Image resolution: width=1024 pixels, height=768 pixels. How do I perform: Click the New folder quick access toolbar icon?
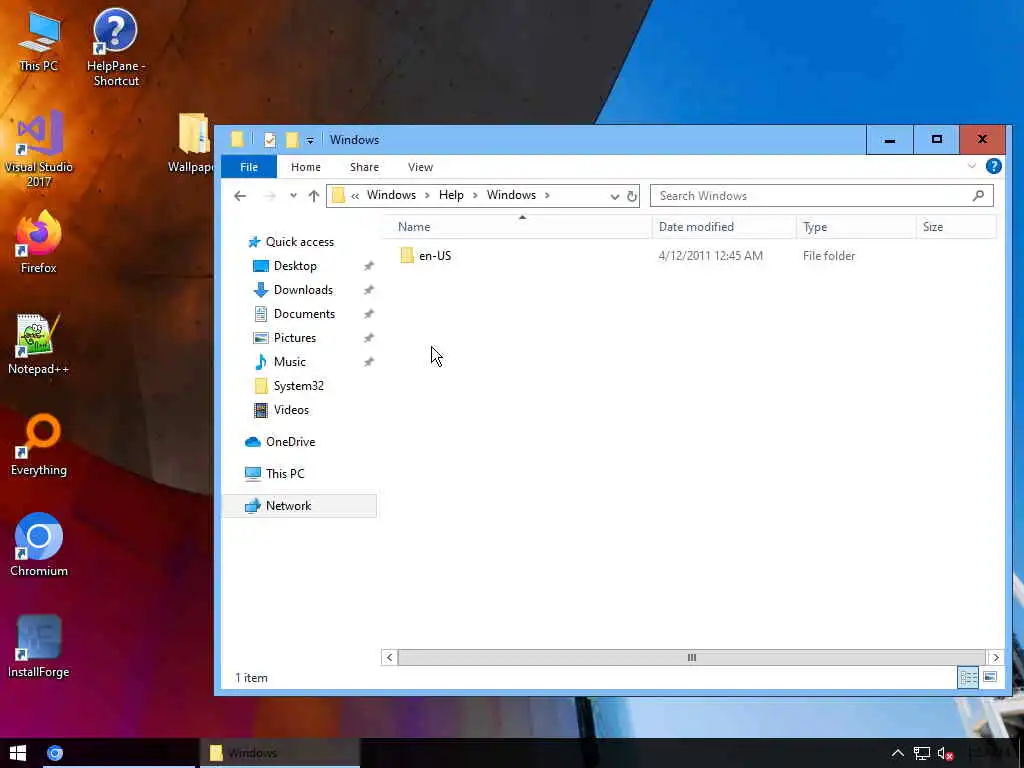click(292, 140)
